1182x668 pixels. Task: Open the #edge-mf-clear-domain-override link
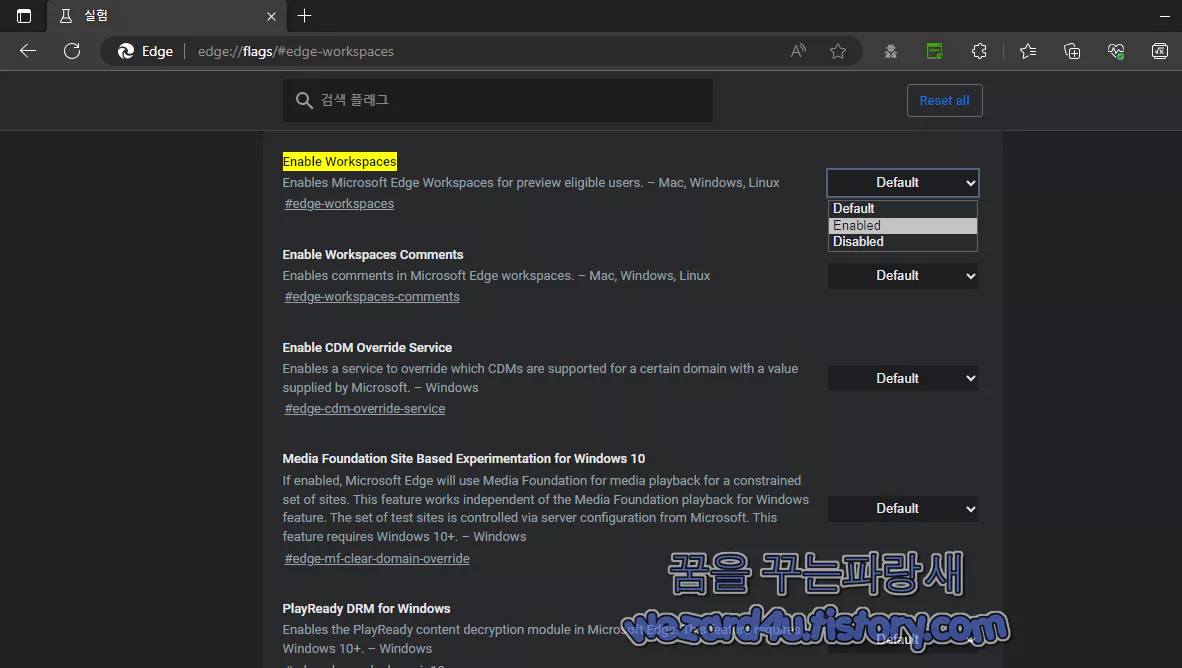376,558
